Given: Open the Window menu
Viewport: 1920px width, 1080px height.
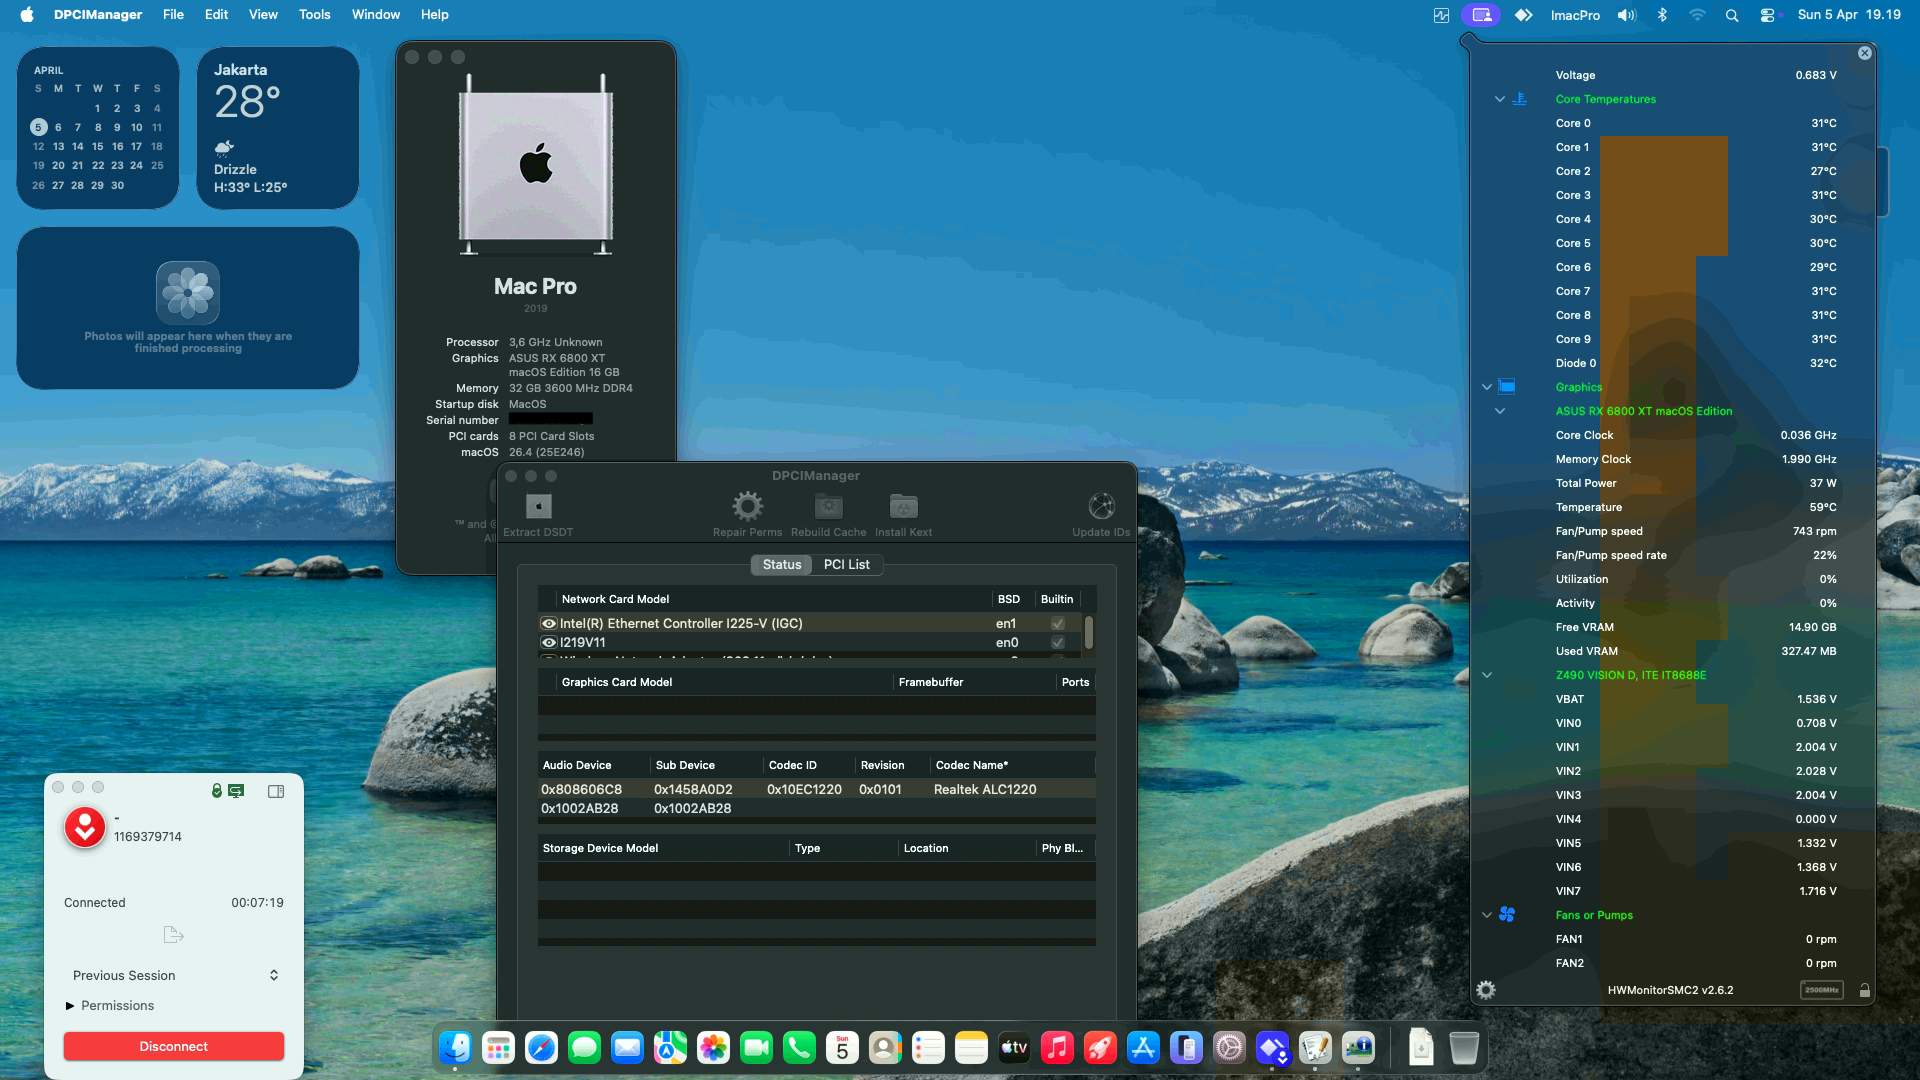Looking at the screenshot, I should (x=375, y=15).
